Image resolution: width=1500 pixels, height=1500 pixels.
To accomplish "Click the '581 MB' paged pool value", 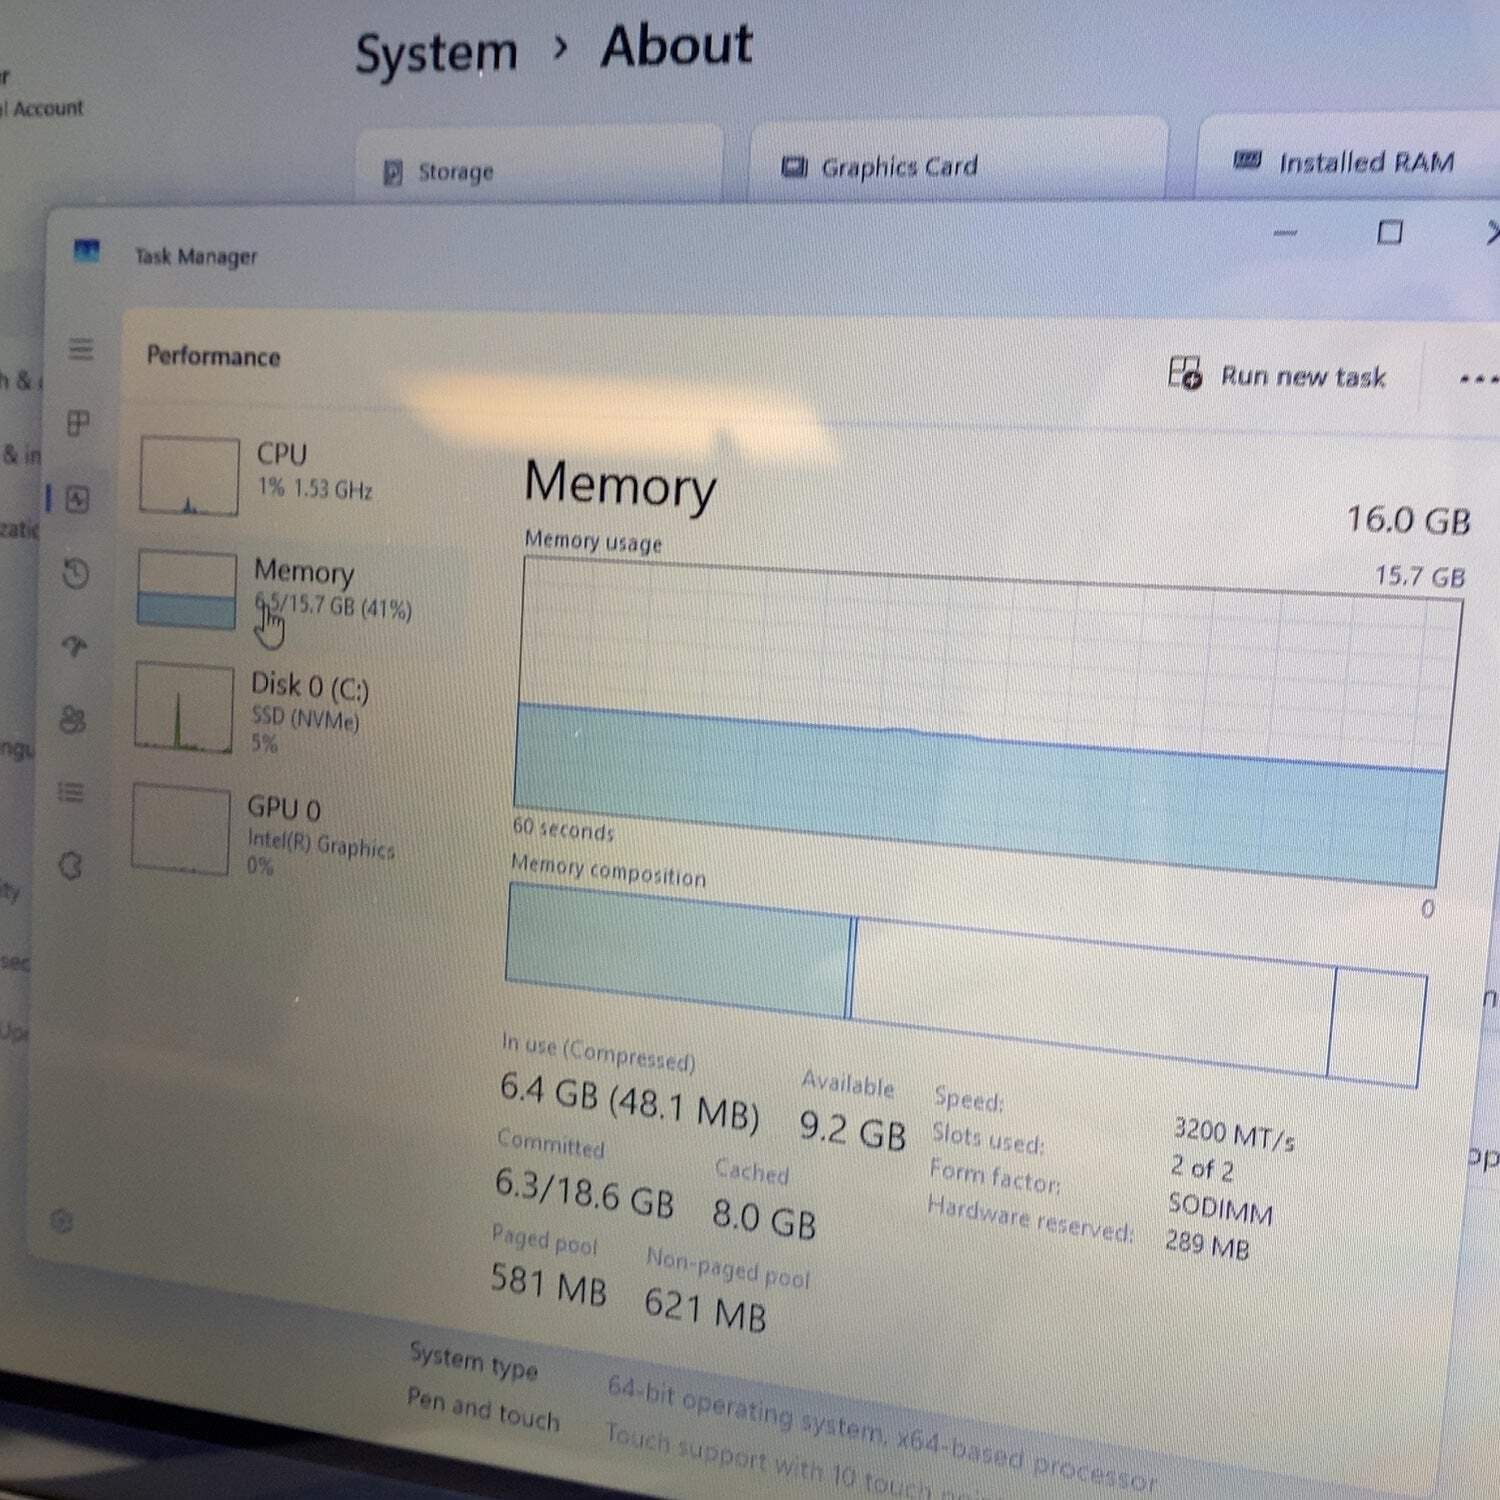I will 549,1284.
